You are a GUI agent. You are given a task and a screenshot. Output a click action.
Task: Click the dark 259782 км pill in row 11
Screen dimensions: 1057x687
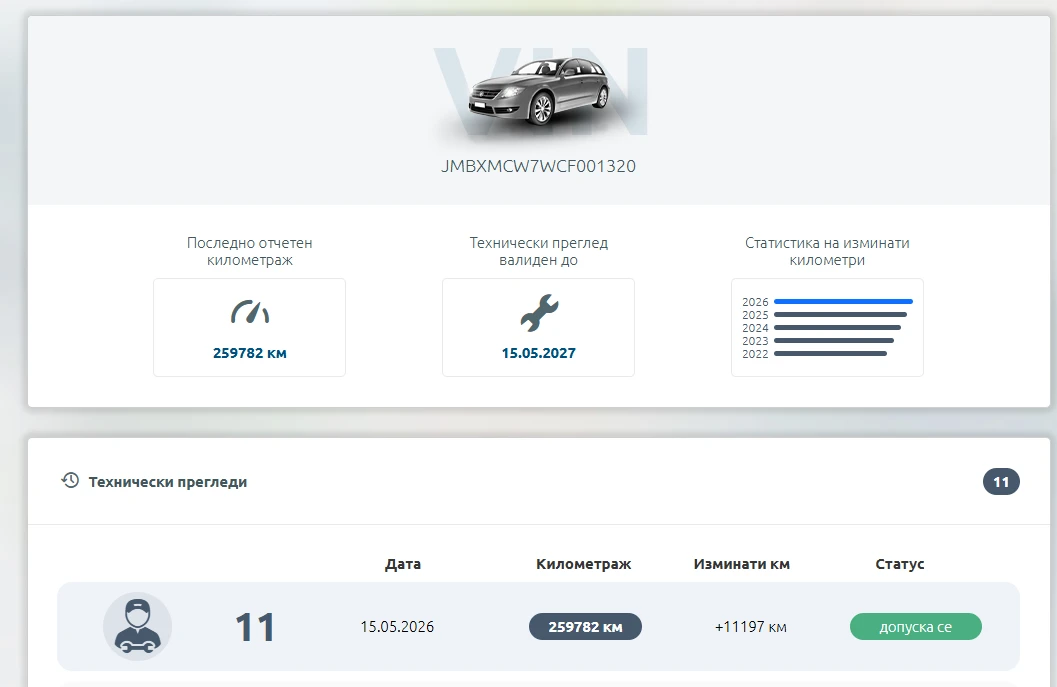pyautogui.click(x=585, y=627)
